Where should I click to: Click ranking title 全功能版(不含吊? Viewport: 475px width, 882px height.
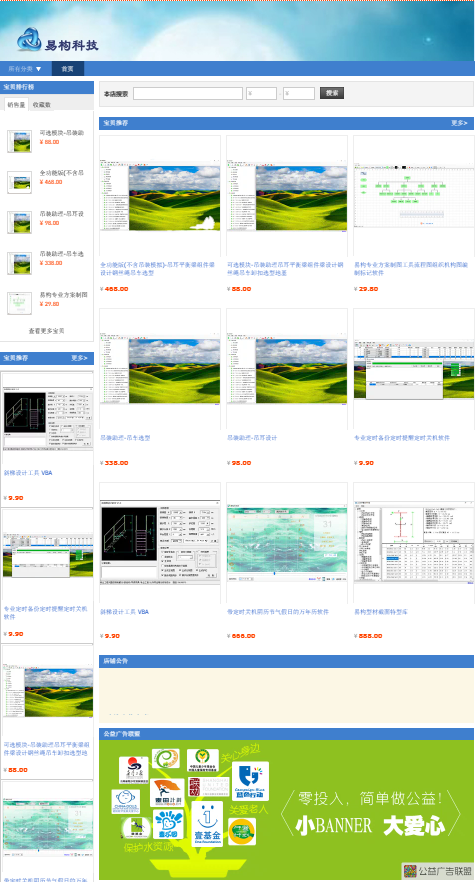pyautogui.click(x=62, y=173)
